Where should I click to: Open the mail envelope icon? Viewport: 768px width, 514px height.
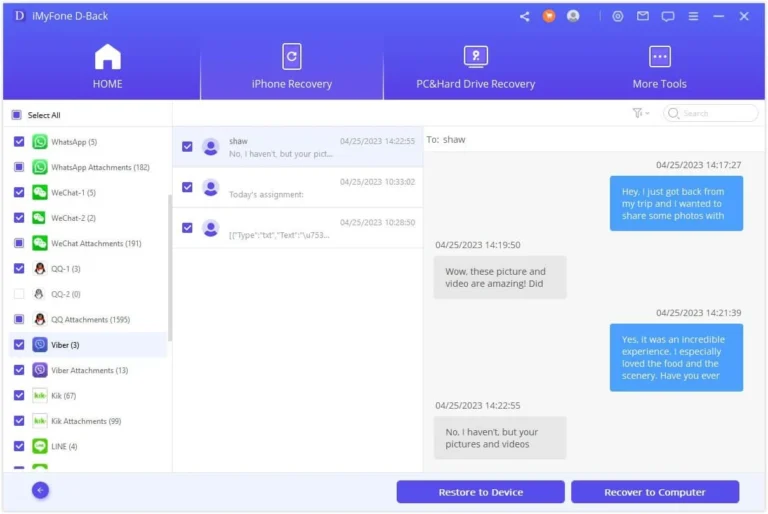coord(643,16)
